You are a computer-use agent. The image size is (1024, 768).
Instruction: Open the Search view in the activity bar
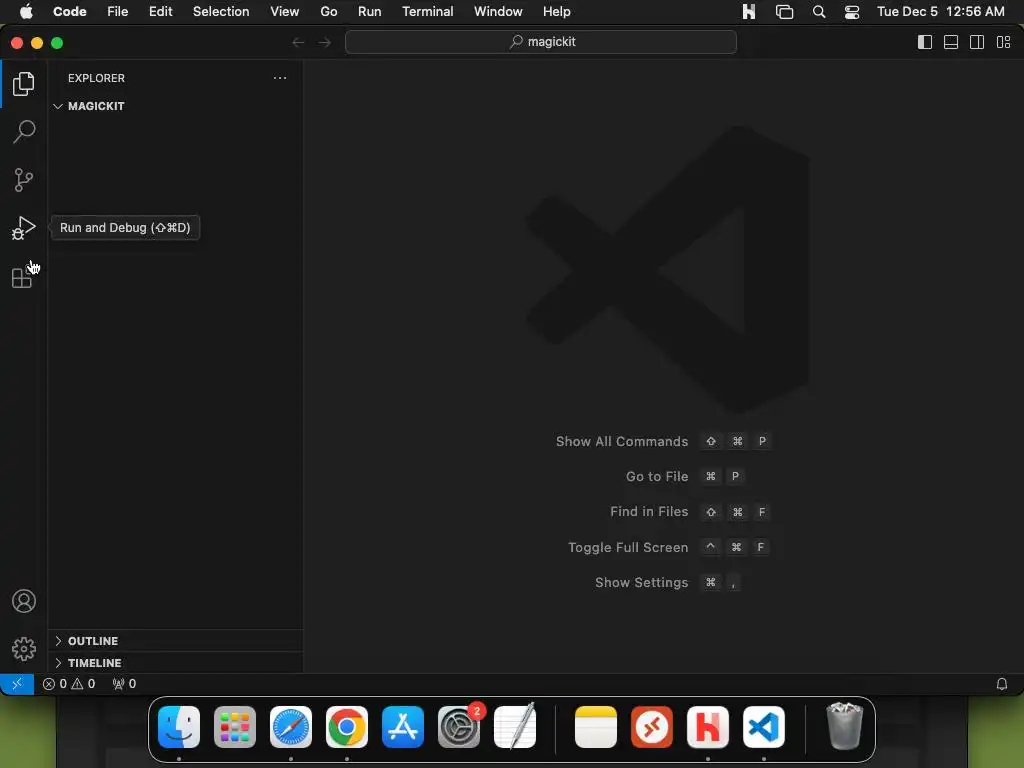[x=24, y=131]
